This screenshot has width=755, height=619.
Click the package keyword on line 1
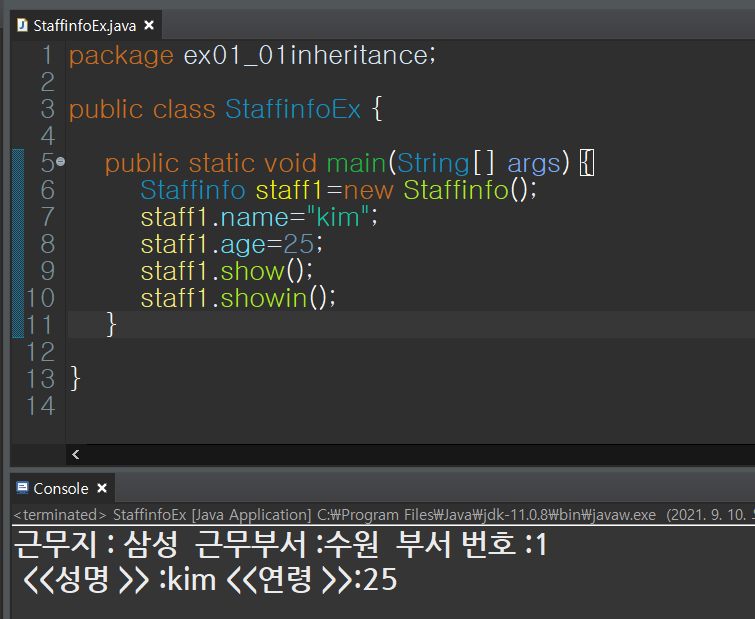click(x=121, y=56)
